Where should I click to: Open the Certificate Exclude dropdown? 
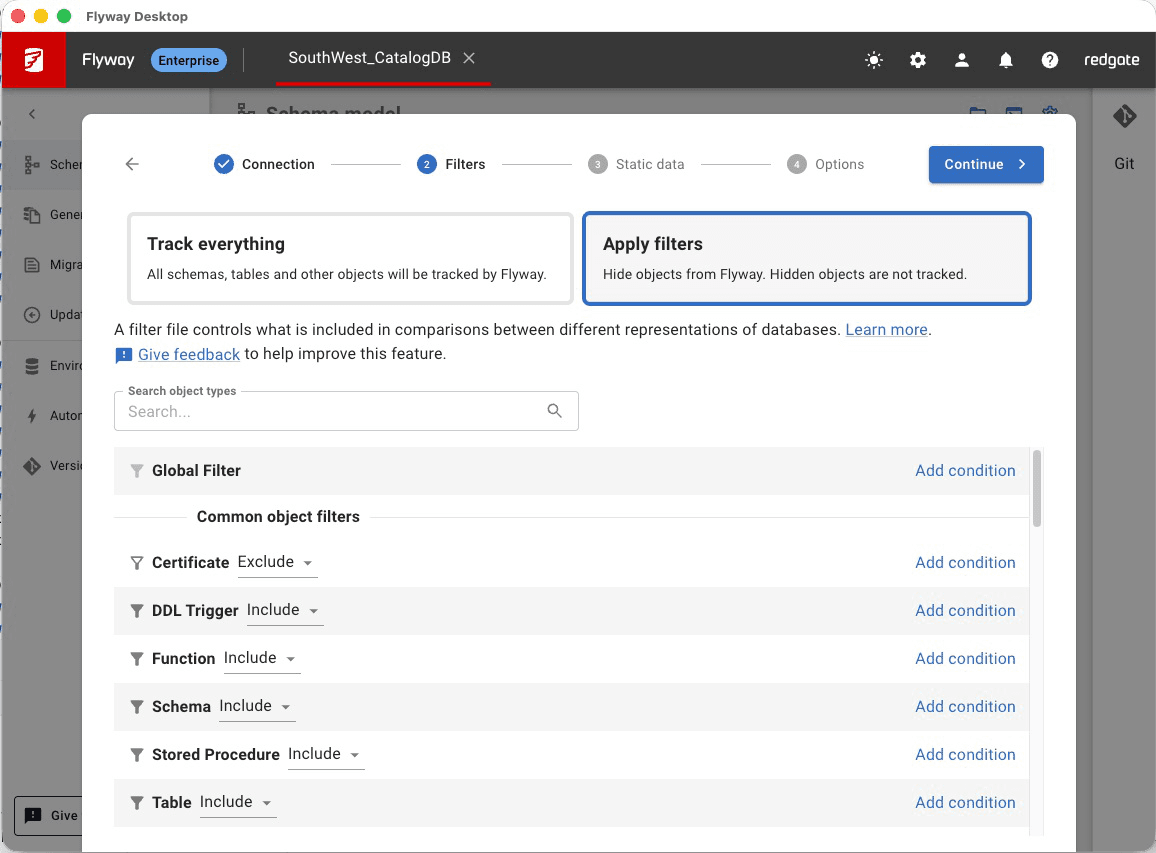(x=277, y=563)
